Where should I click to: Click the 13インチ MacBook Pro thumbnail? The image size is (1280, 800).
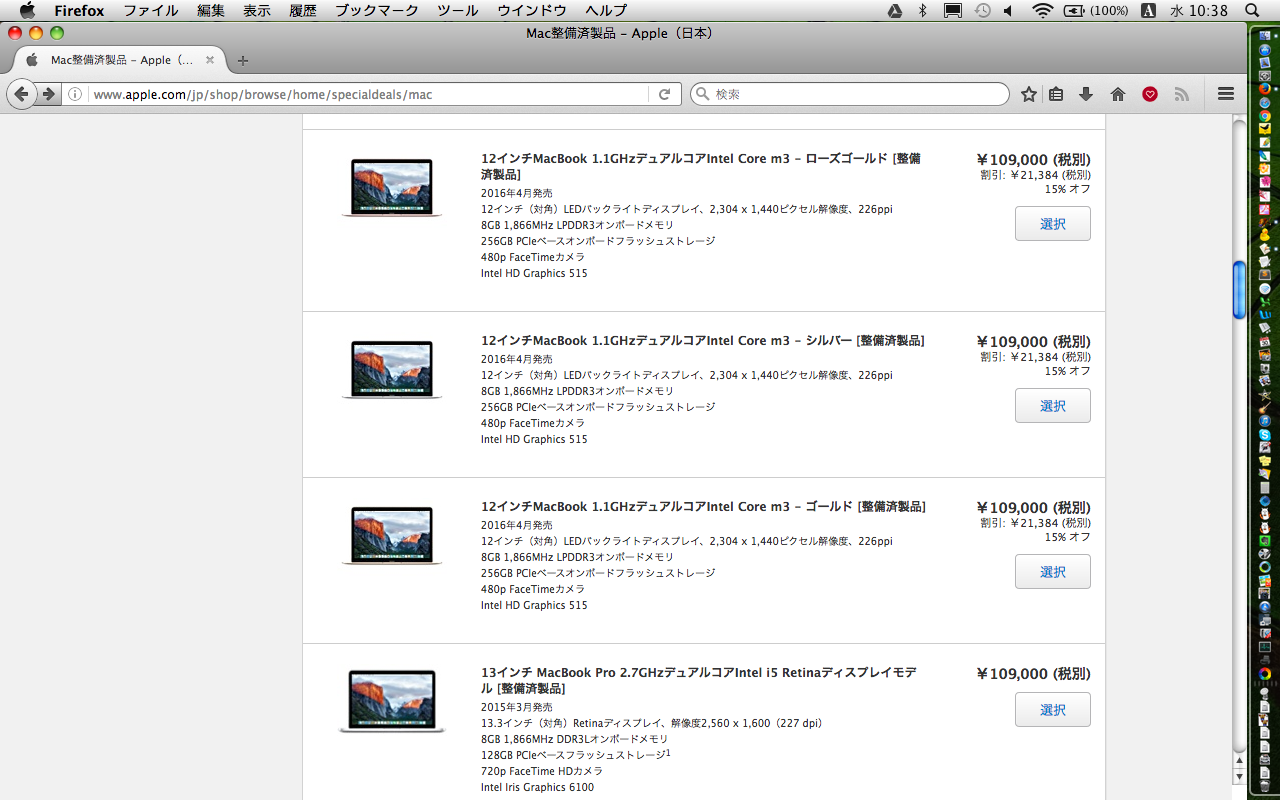(391, 701)
